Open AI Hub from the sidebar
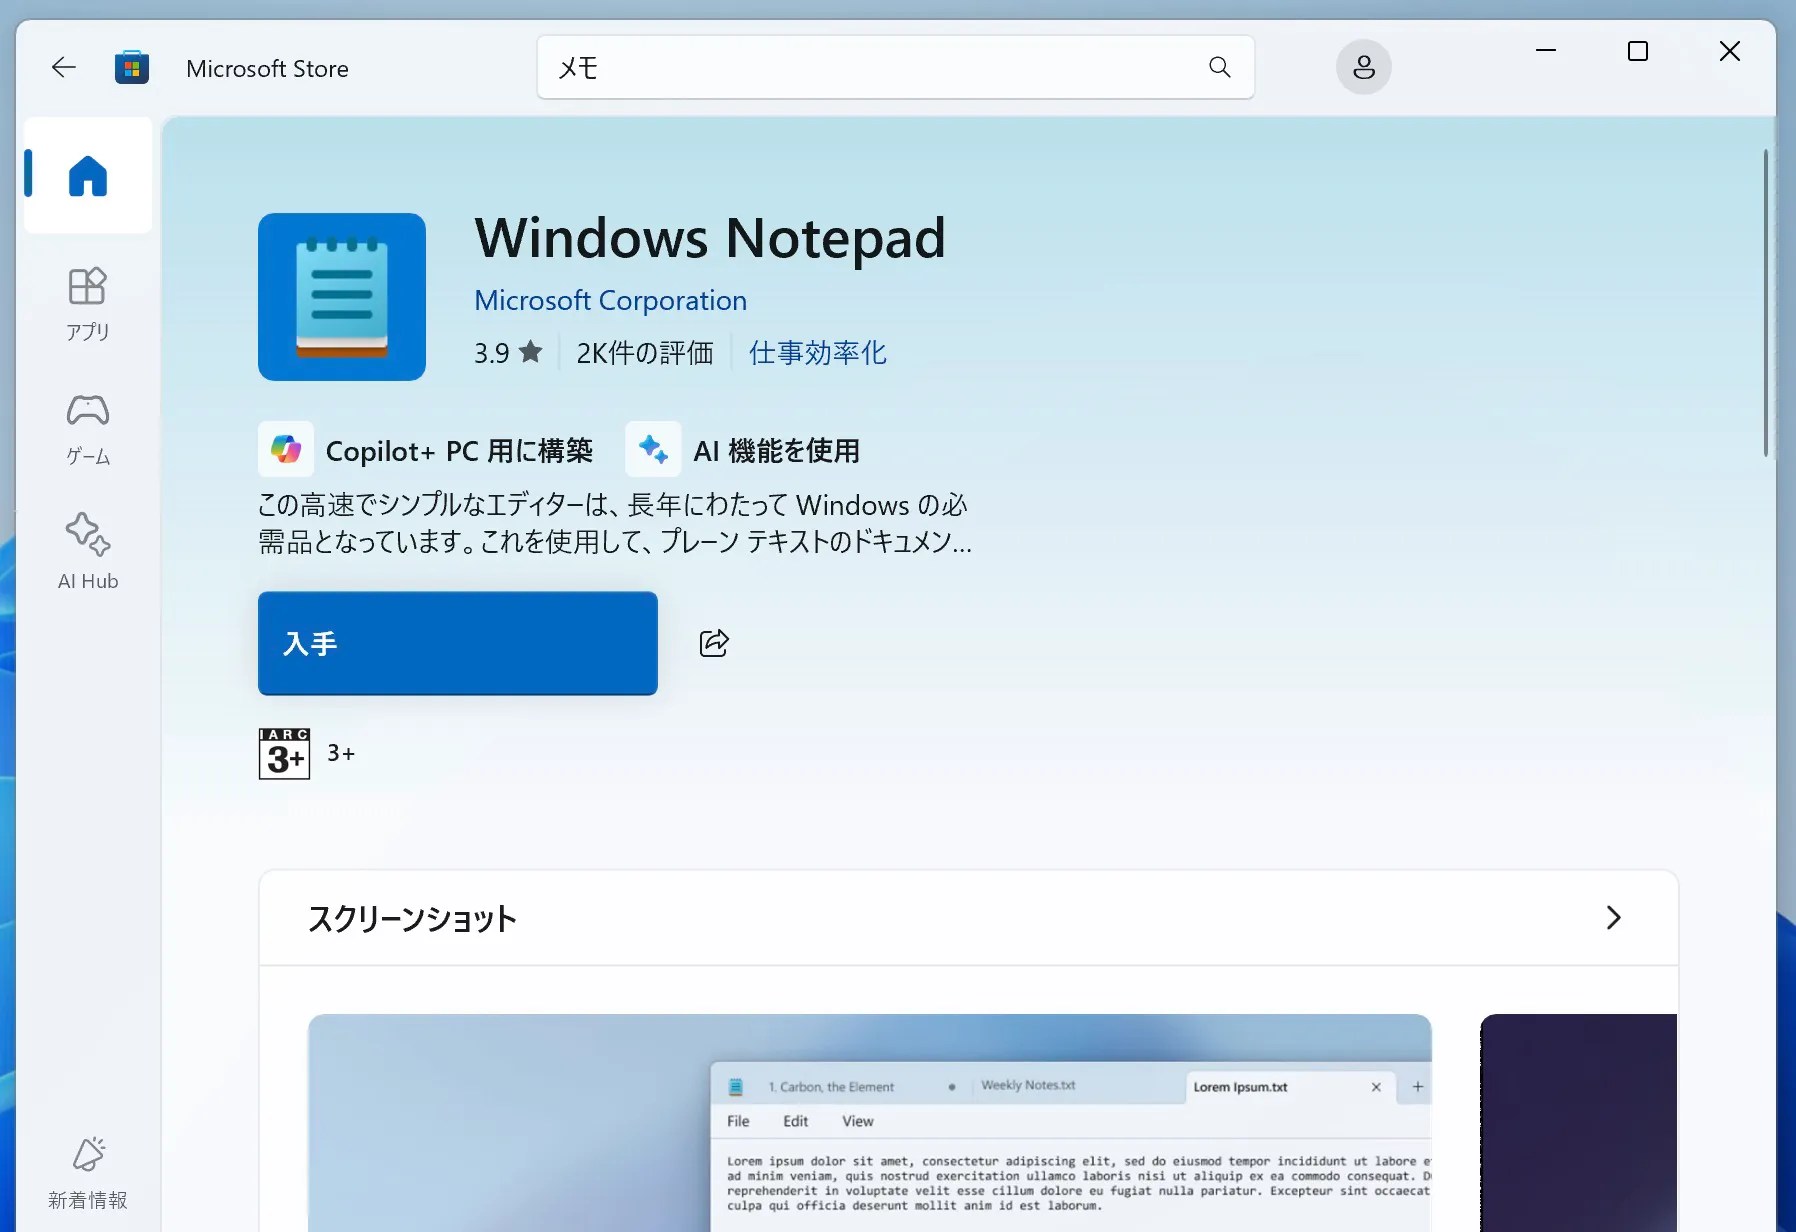The image size is (1796, 1232). point(87,549)
